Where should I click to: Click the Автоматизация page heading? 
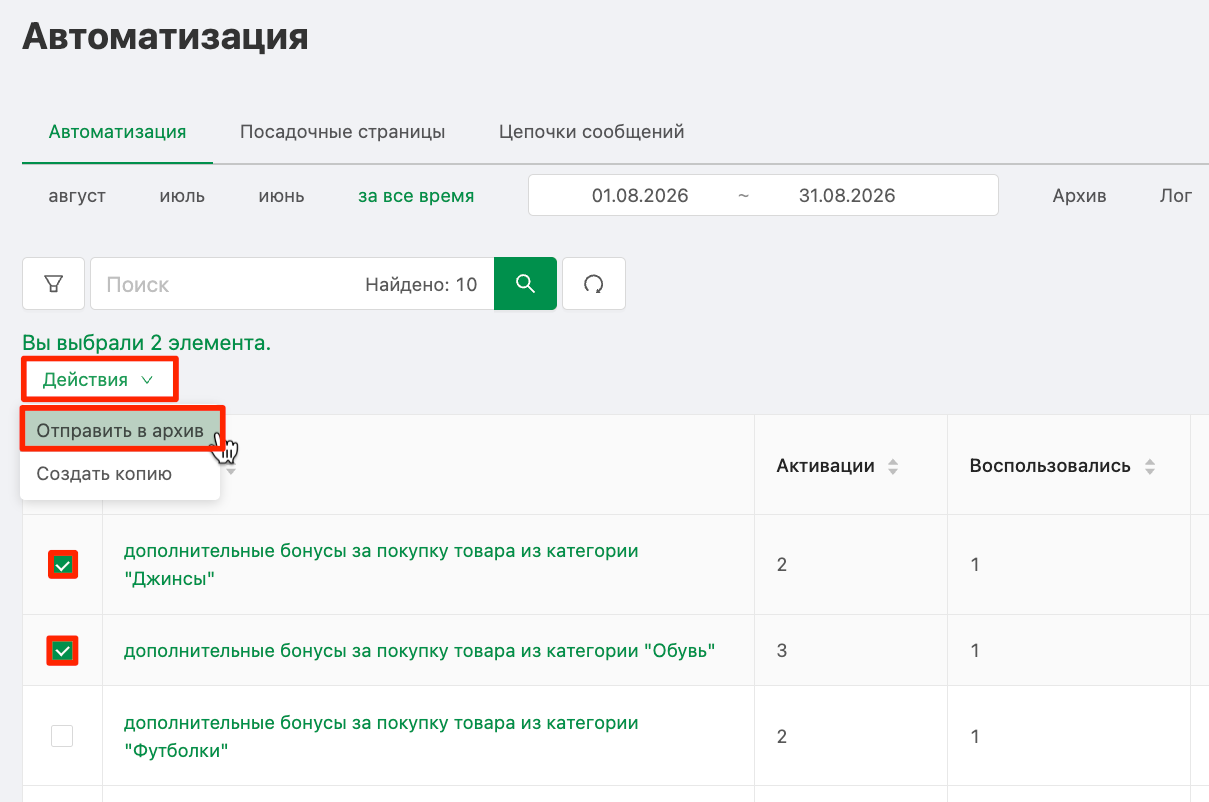[x=165, y=37]
